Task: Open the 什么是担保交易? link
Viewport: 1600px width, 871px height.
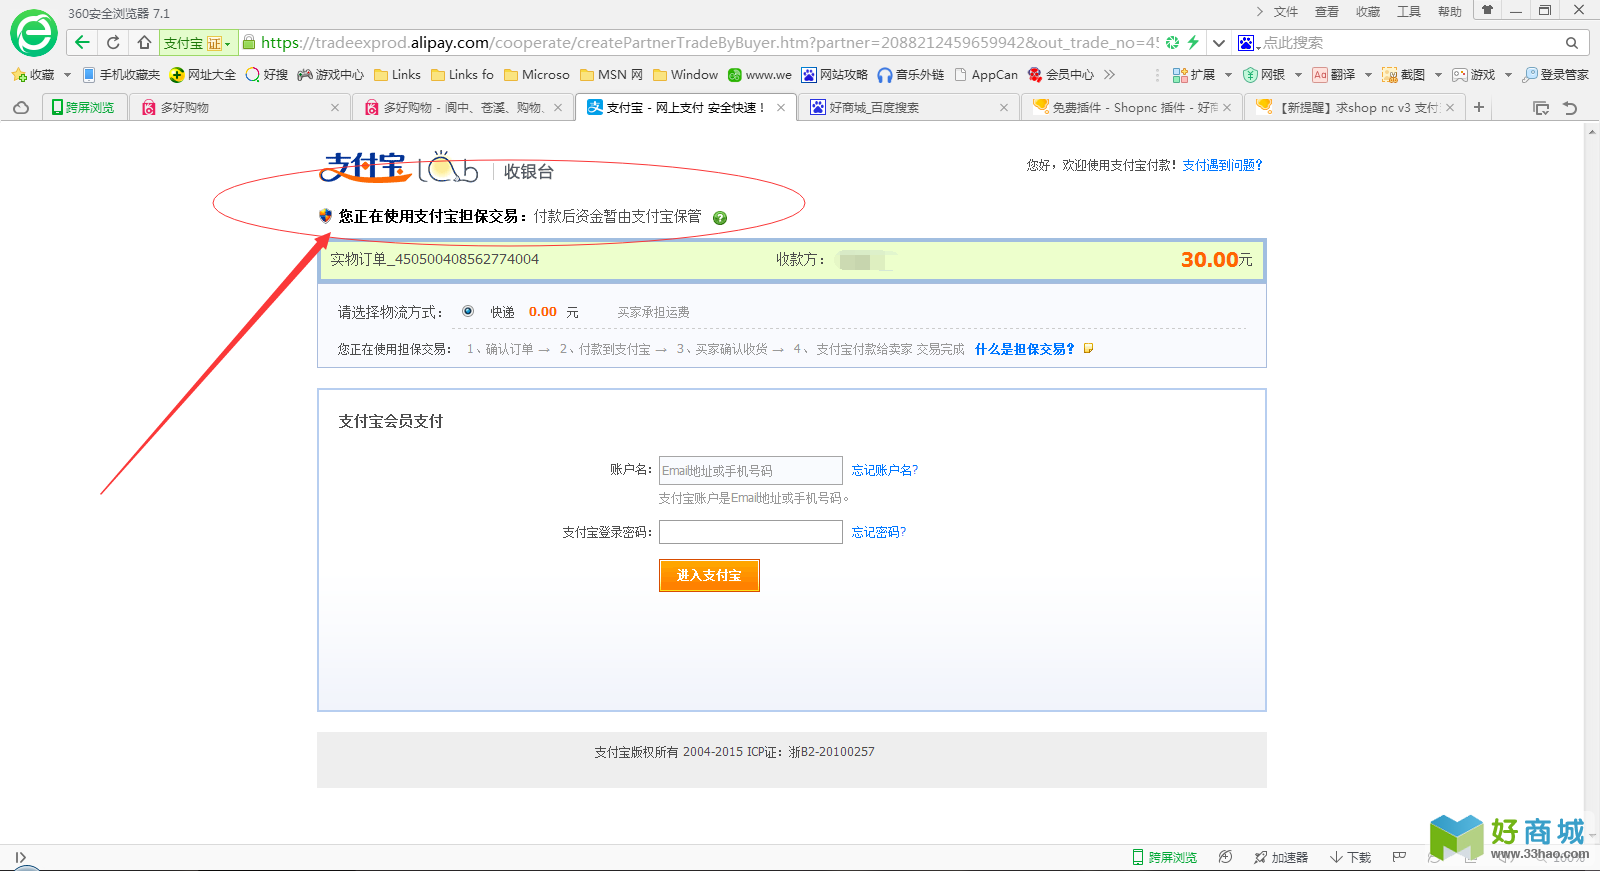Action: coord(1024,349)
